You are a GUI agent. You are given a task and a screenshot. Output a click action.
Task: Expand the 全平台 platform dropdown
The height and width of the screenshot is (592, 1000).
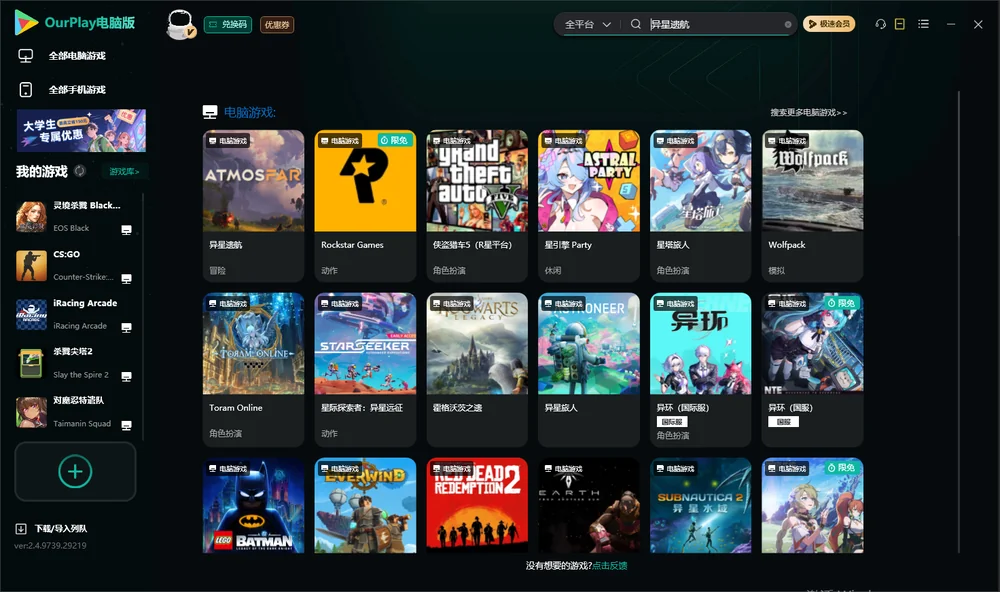coord(587,24)
